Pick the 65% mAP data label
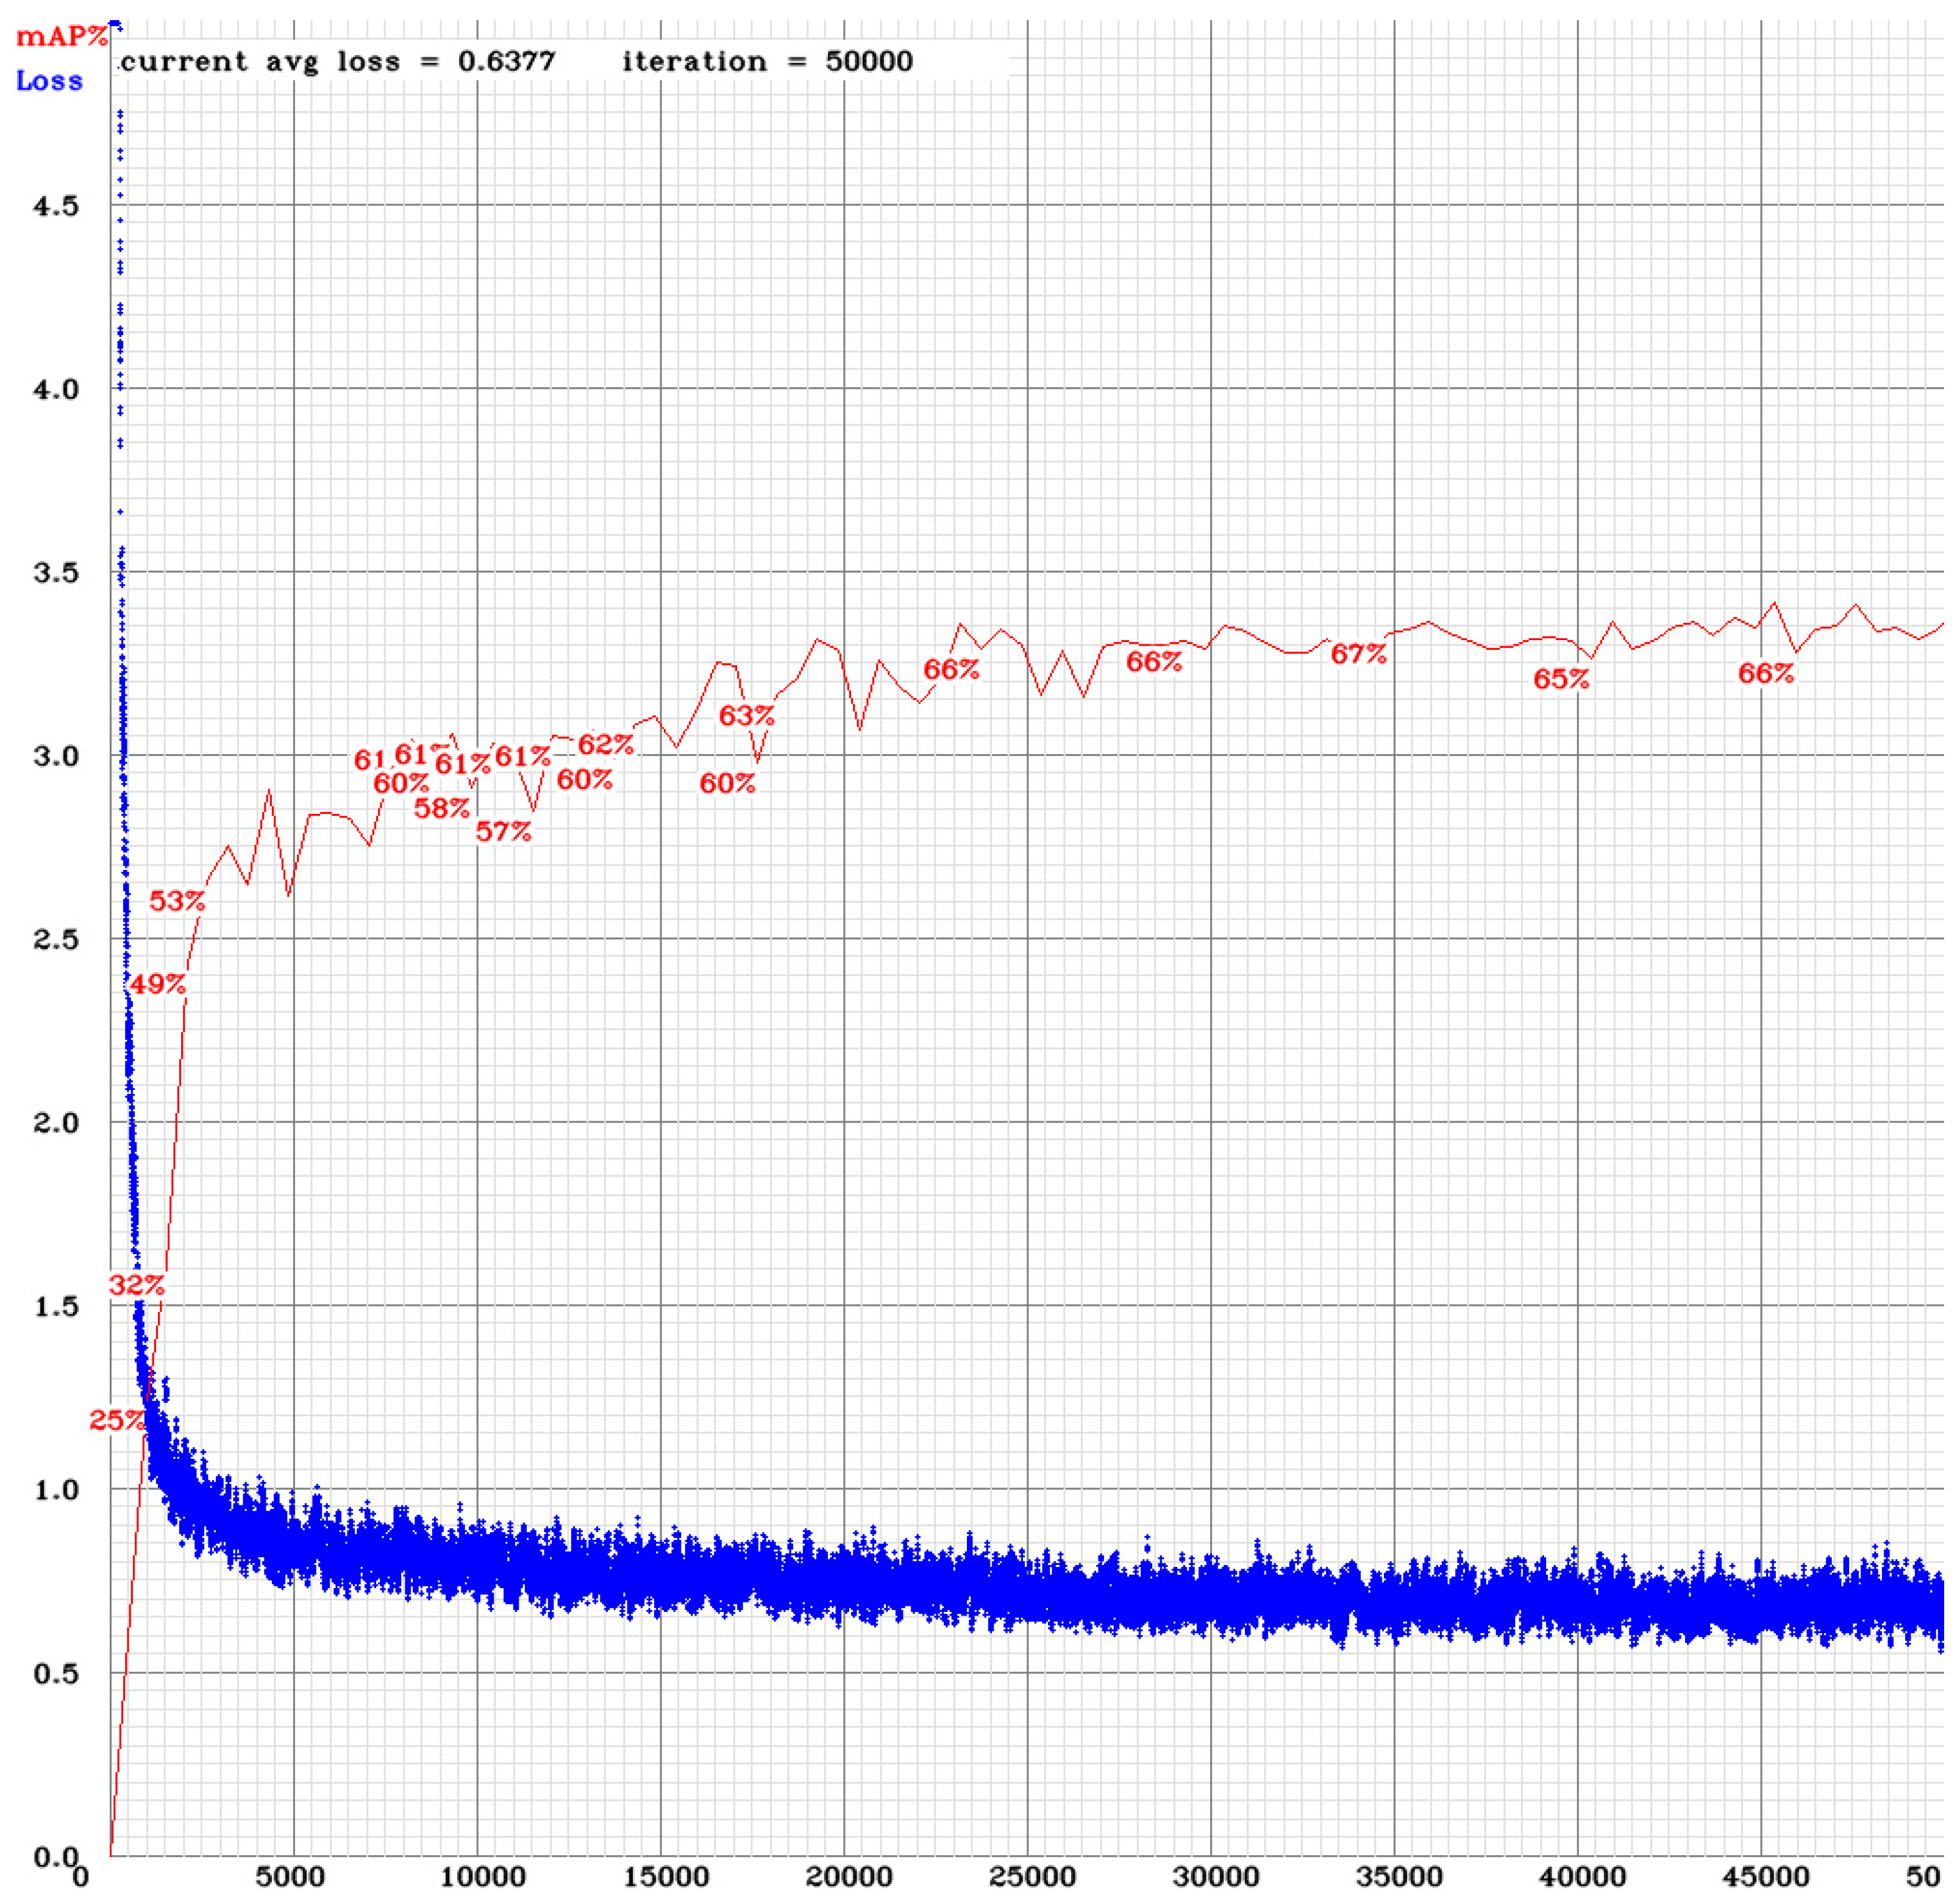This screenshot has width=1960, height=1896. point(1561,679)
